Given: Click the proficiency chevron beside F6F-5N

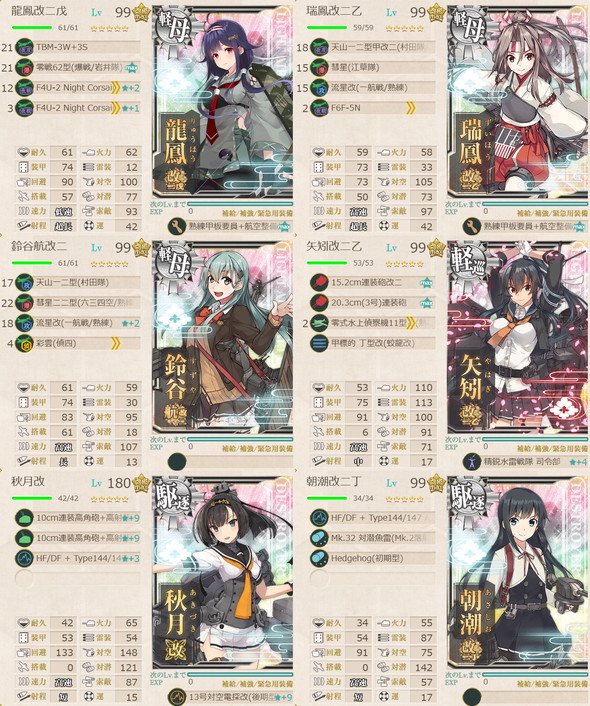Looking at the screenshot, I should click(410, 108).
